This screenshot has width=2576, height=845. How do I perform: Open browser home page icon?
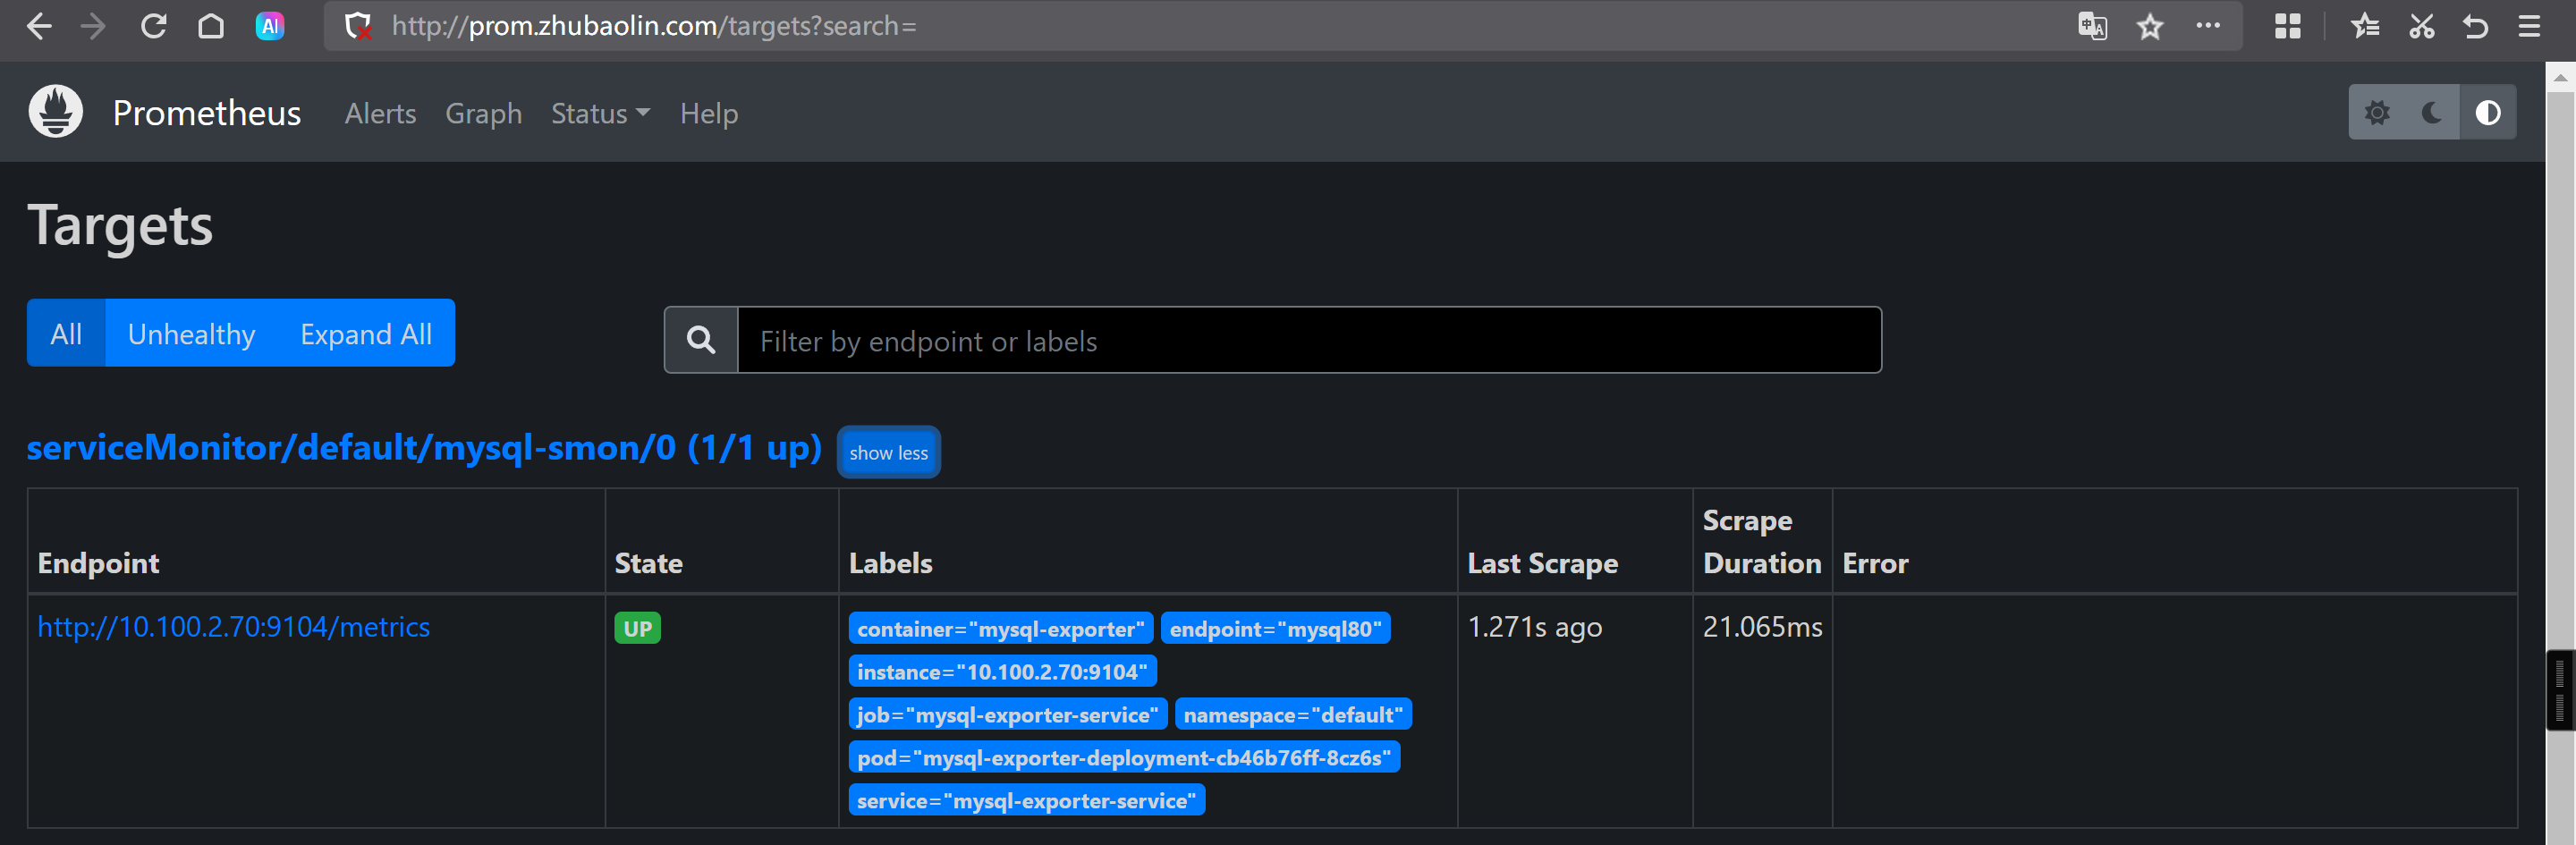(x=211, y=26)
